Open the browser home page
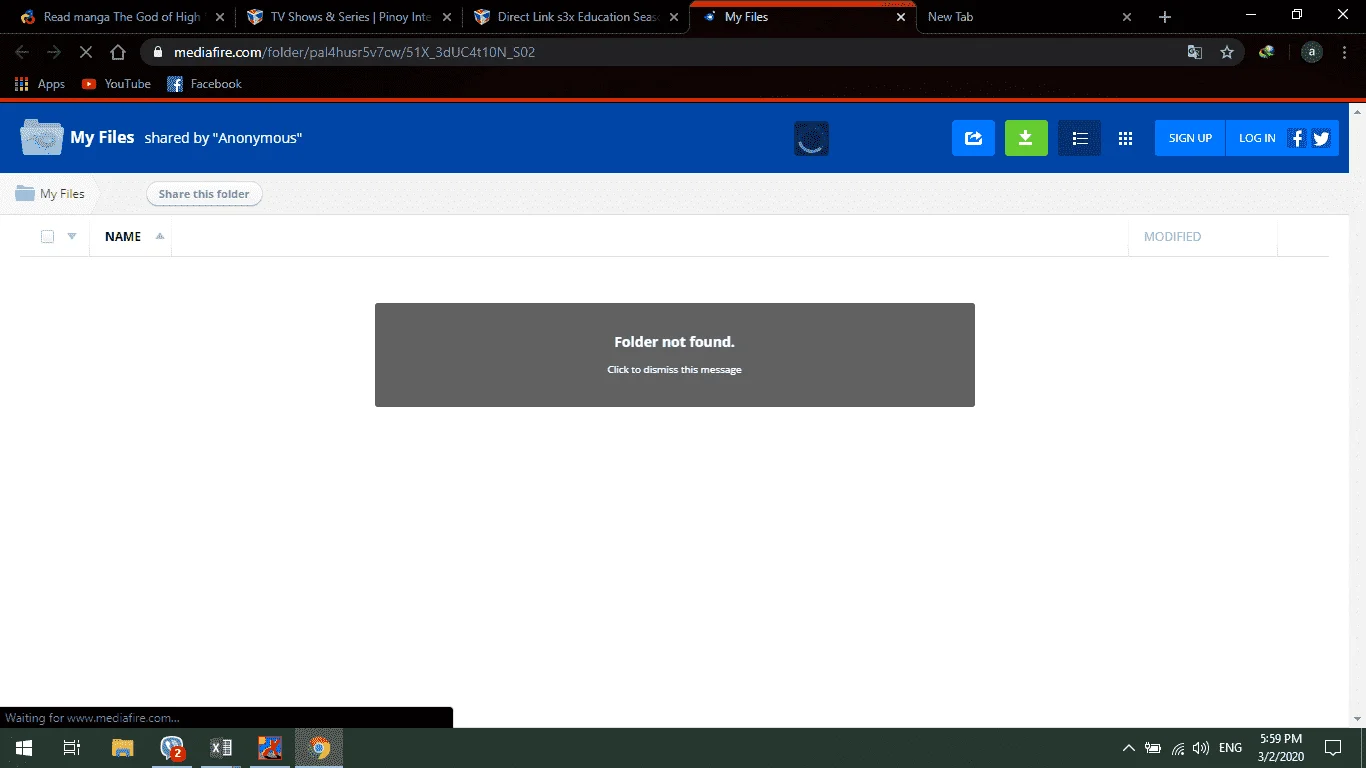The image size is (1366, 768). pyautogui.click(x=118, y=52)
